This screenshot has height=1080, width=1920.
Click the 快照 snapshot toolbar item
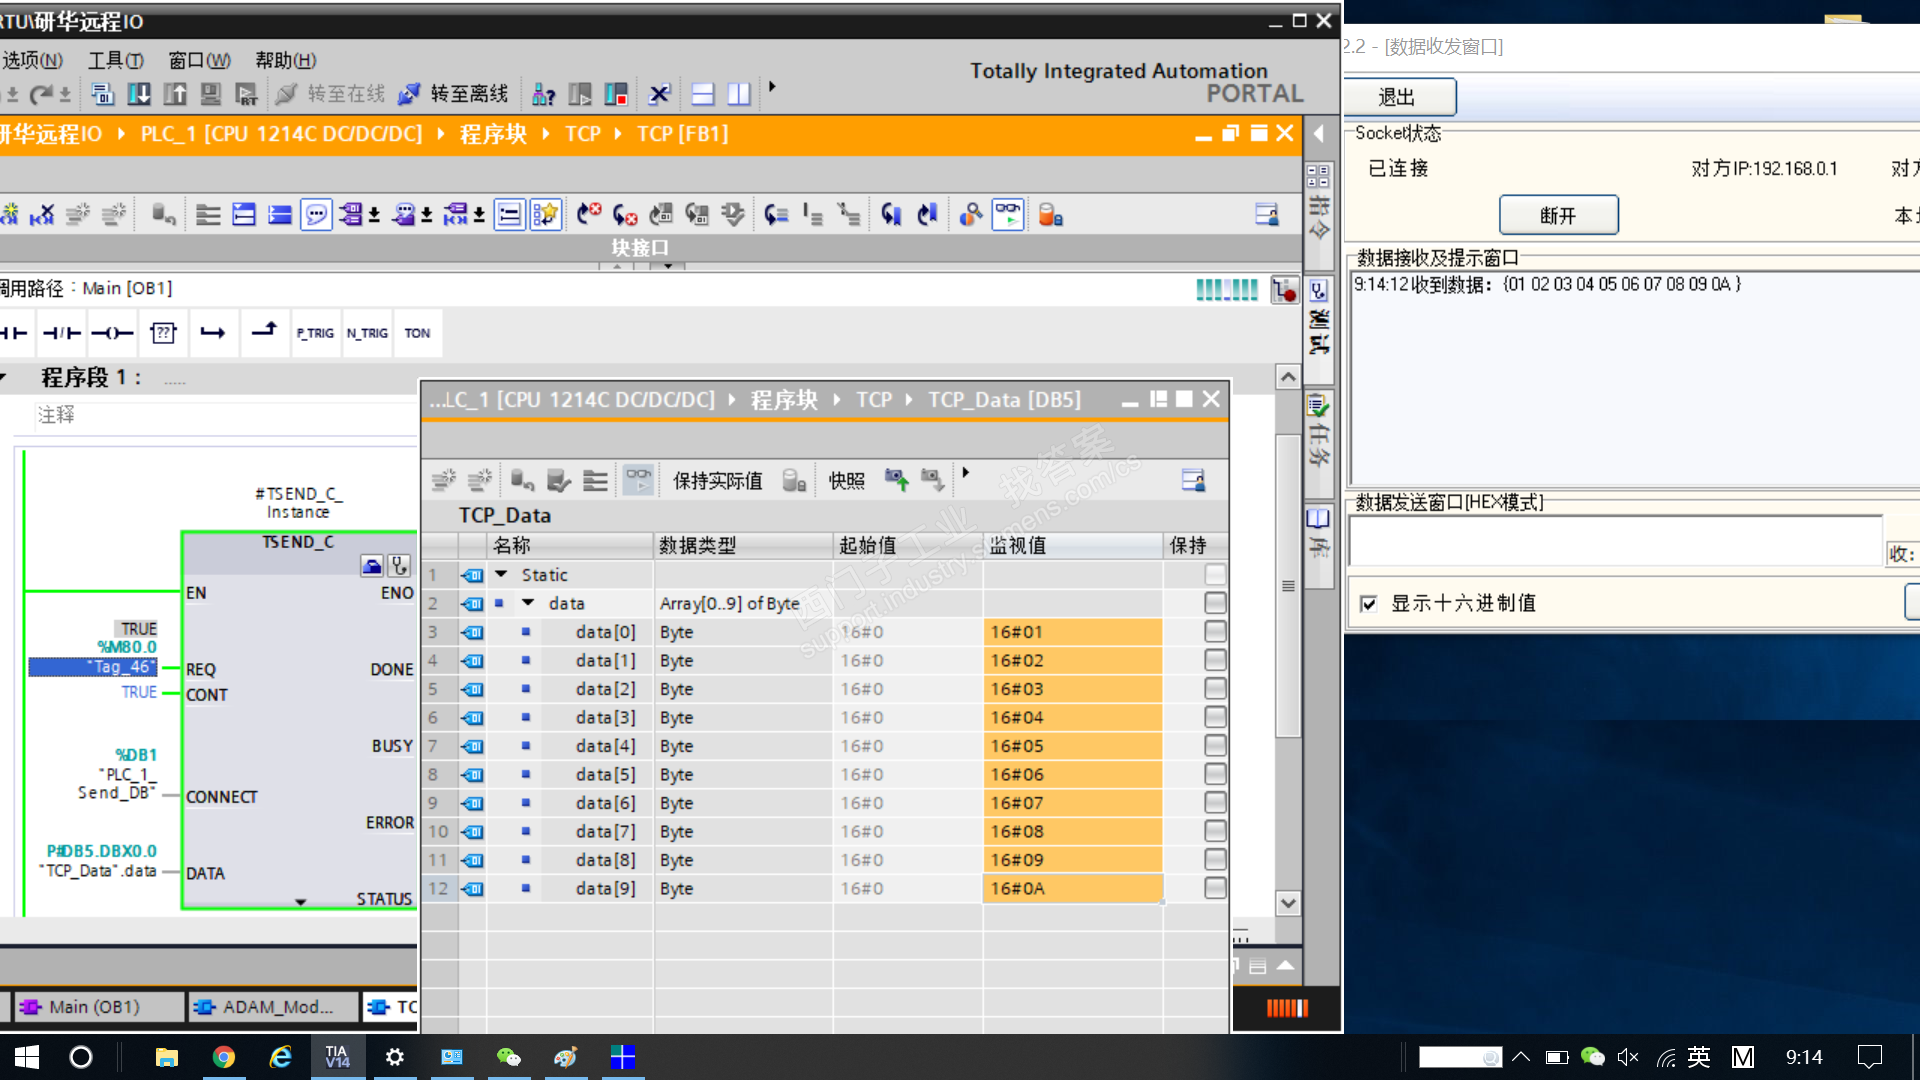click(846, 481)
